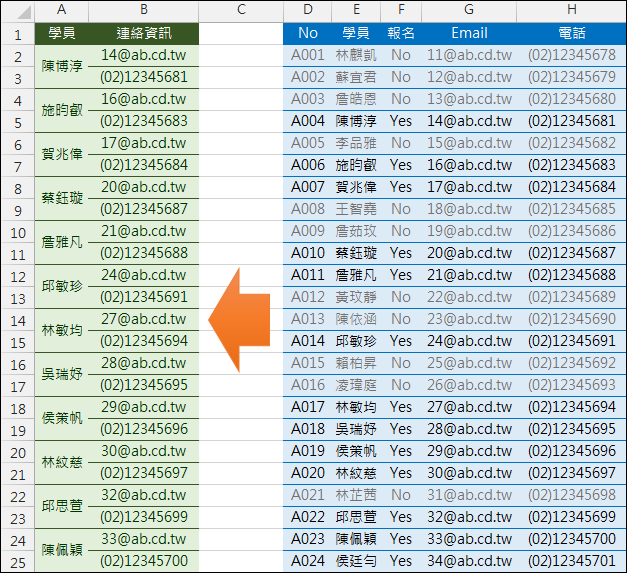Click merged cell 陳佩穎 in column A
Screen dimensions: 627x573
(62, 550)
